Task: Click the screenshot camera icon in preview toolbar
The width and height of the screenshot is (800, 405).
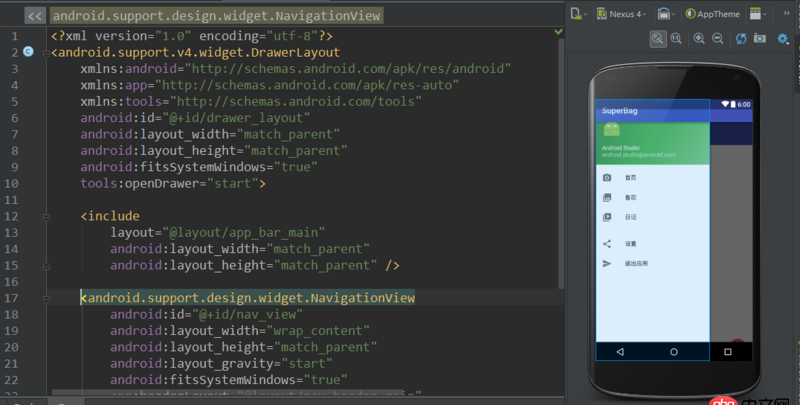Action: (760, 39)
